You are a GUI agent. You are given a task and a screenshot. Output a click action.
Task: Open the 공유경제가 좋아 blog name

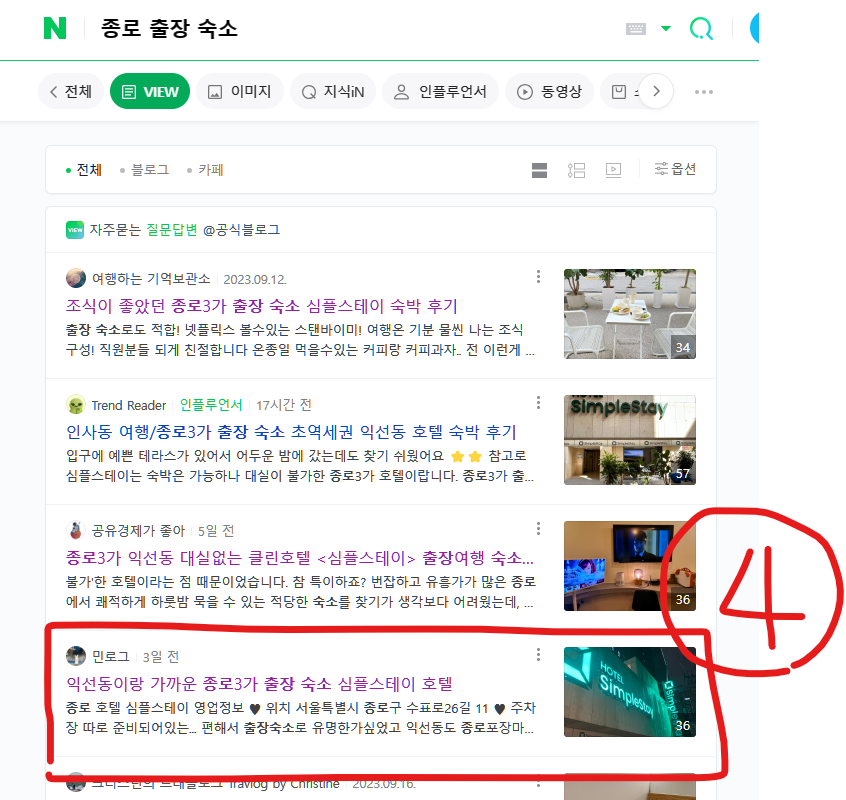[138, 531]
